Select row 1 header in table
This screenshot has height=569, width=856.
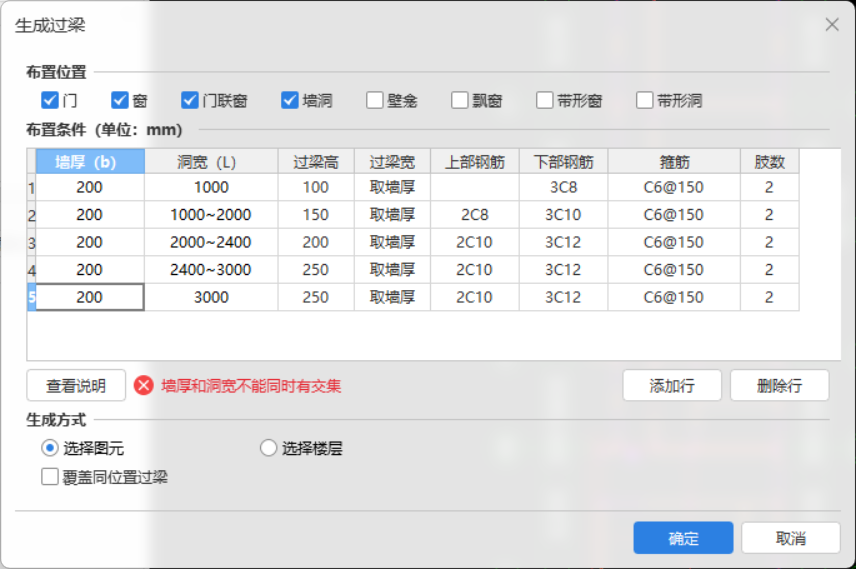point(31,187)
